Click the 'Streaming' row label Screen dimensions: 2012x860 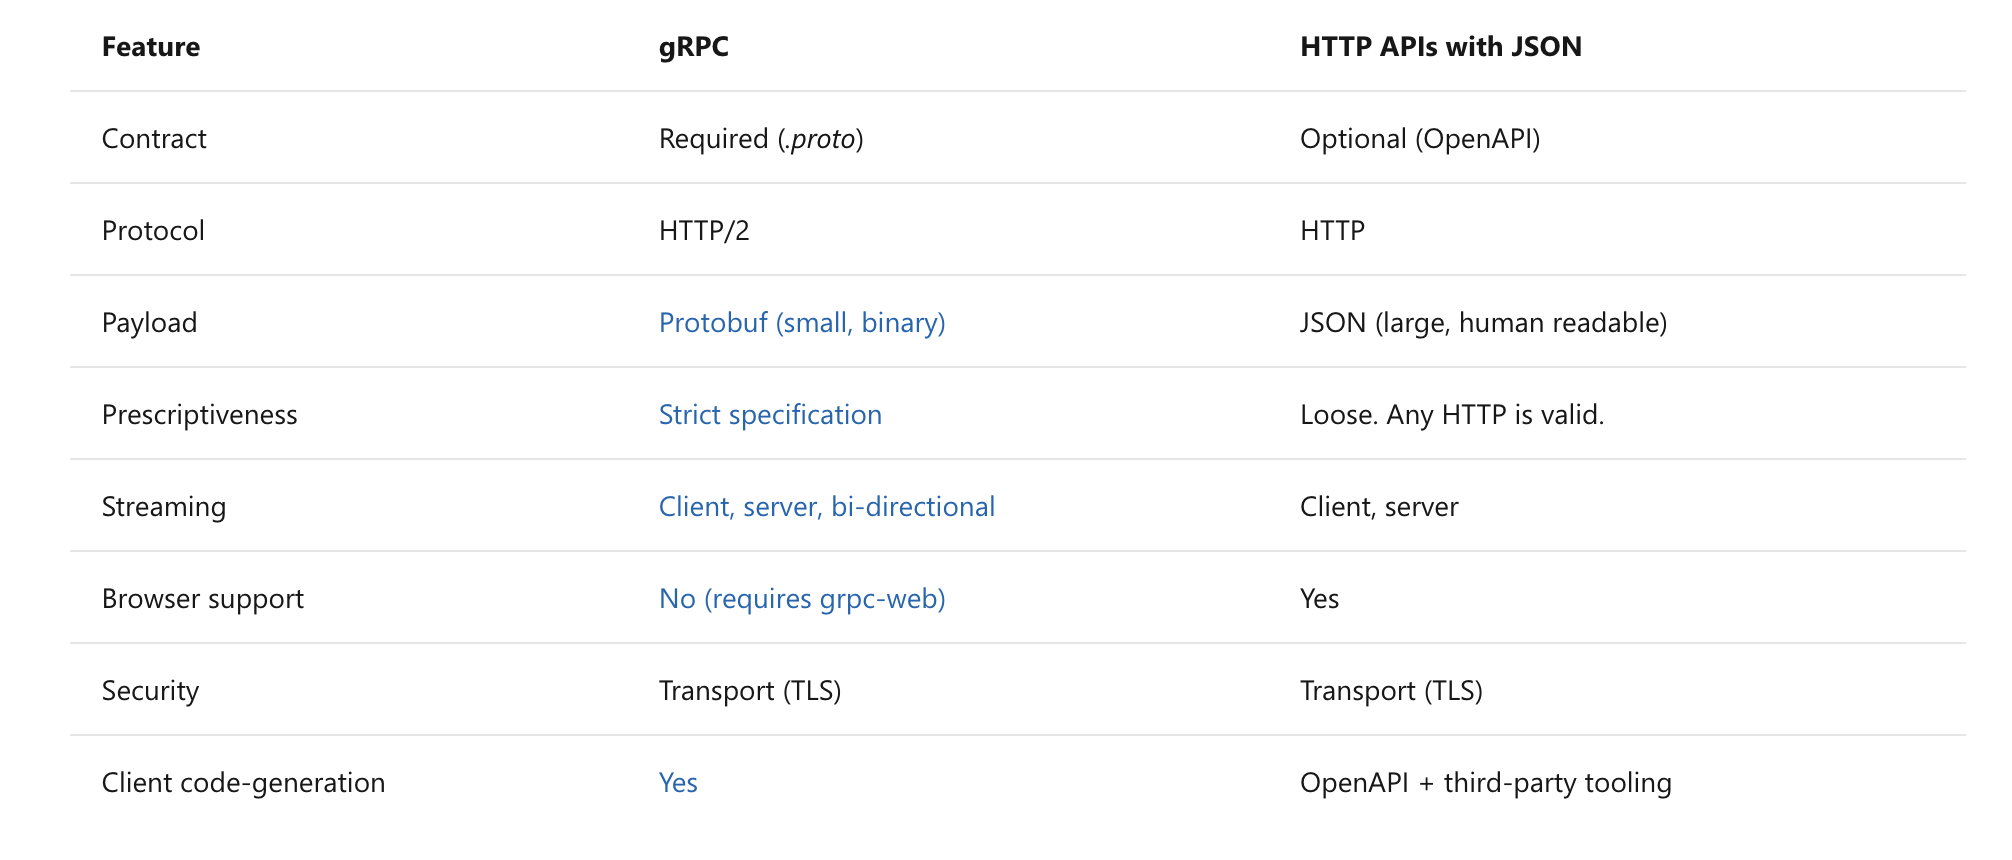click(164, 507)
